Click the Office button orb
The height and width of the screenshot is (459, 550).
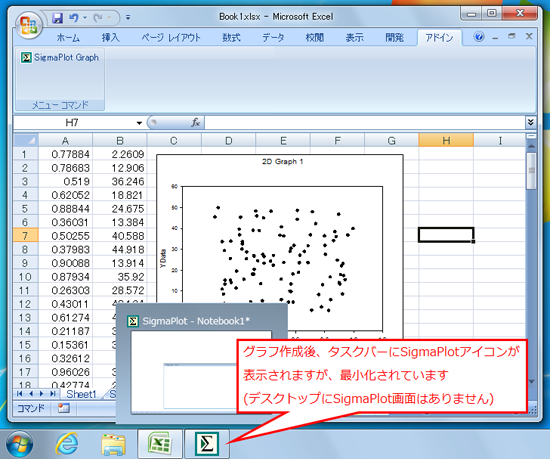[x=29, y=25]
